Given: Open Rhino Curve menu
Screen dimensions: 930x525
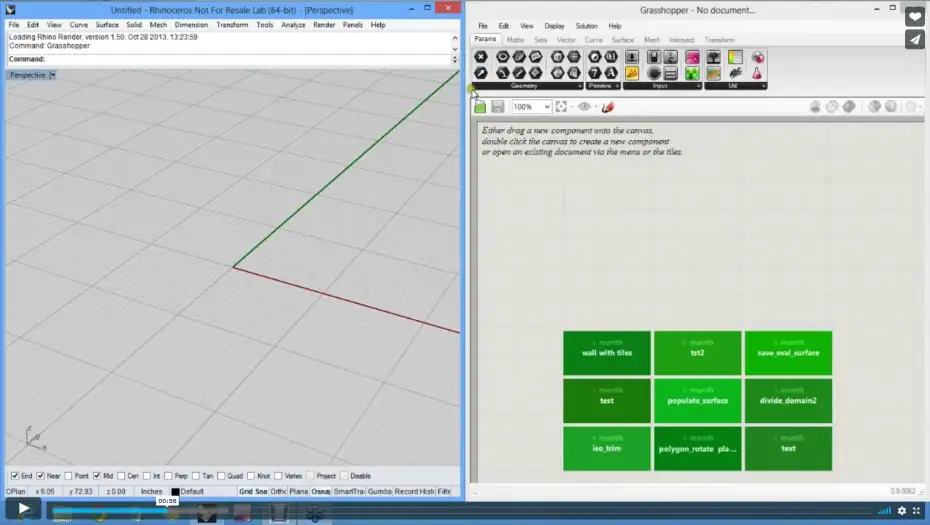Looking at the screenshot, I should coord(78,25).
